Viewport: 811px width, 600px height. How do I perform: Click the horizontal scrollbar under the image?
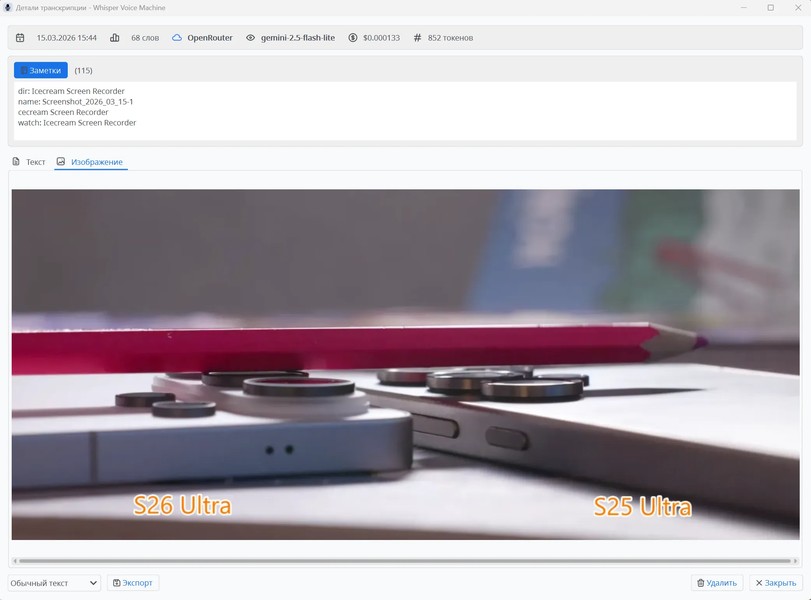pos(405,561)
